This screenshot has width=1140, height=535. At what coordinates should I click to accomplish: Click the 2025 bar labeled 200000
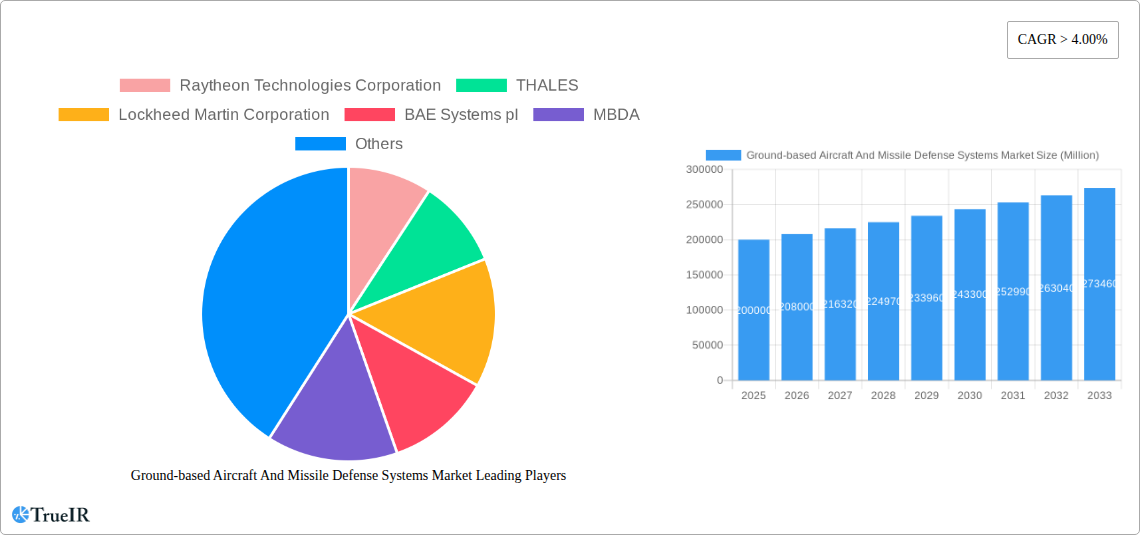753,310
